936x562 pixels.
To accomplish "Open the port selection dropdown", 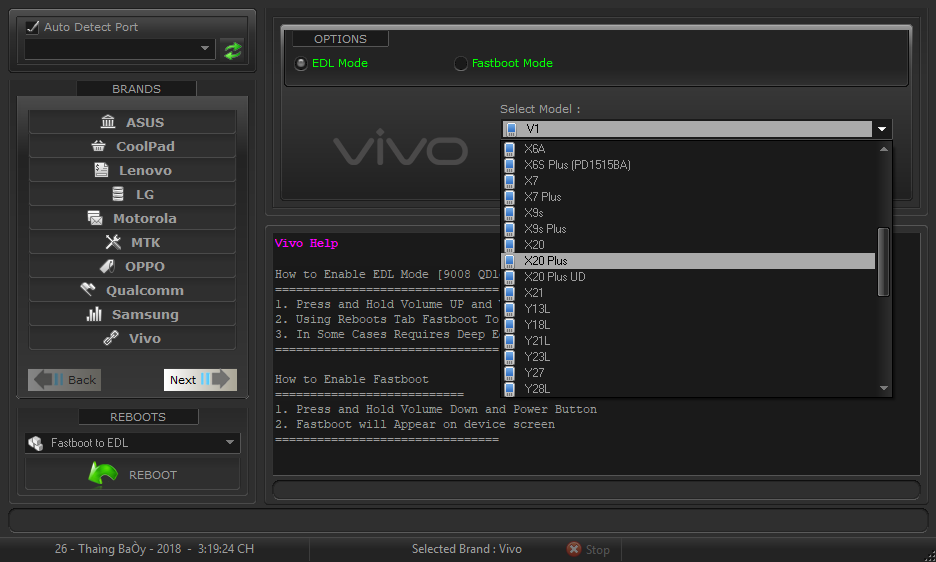I will [119, 49].
